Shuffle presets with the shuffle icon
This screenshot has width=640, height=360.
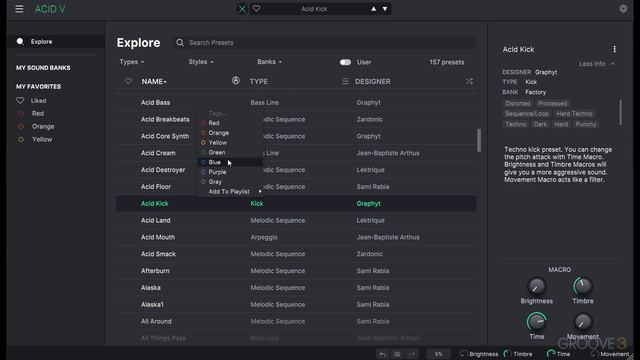[x=469, y=82]
